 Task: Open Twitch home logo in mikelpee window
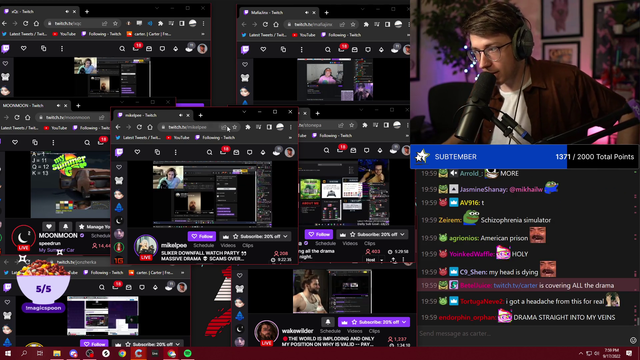(x=119, y=152)
